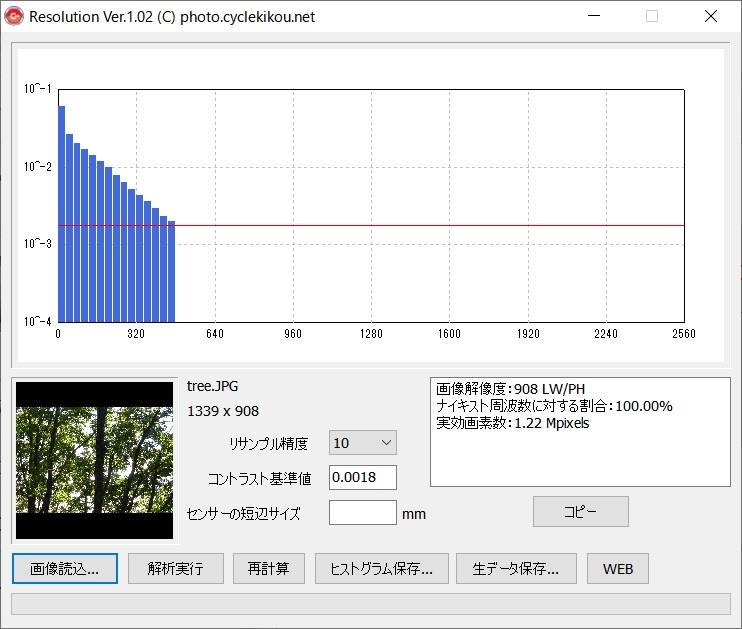Save the histogram via ヒストグラム保存...
The image size is (742, 629).
click(381, 568)
